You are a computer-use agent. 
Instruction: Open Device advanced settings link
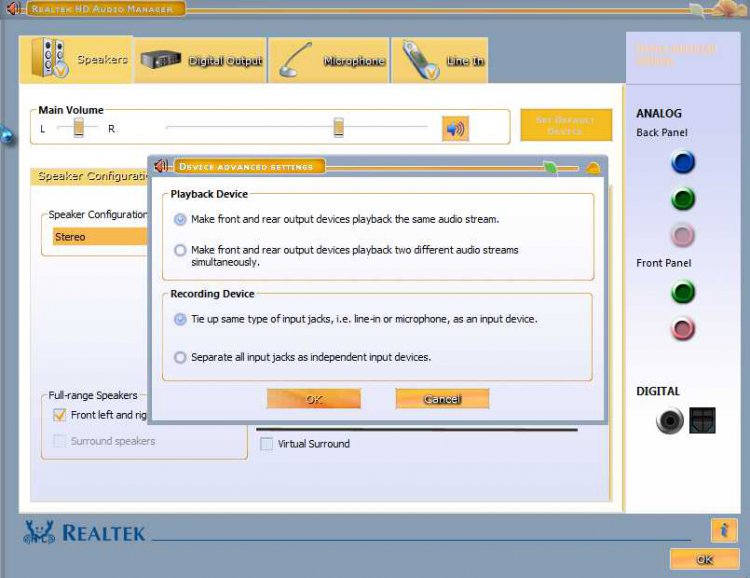pos(675,54)
